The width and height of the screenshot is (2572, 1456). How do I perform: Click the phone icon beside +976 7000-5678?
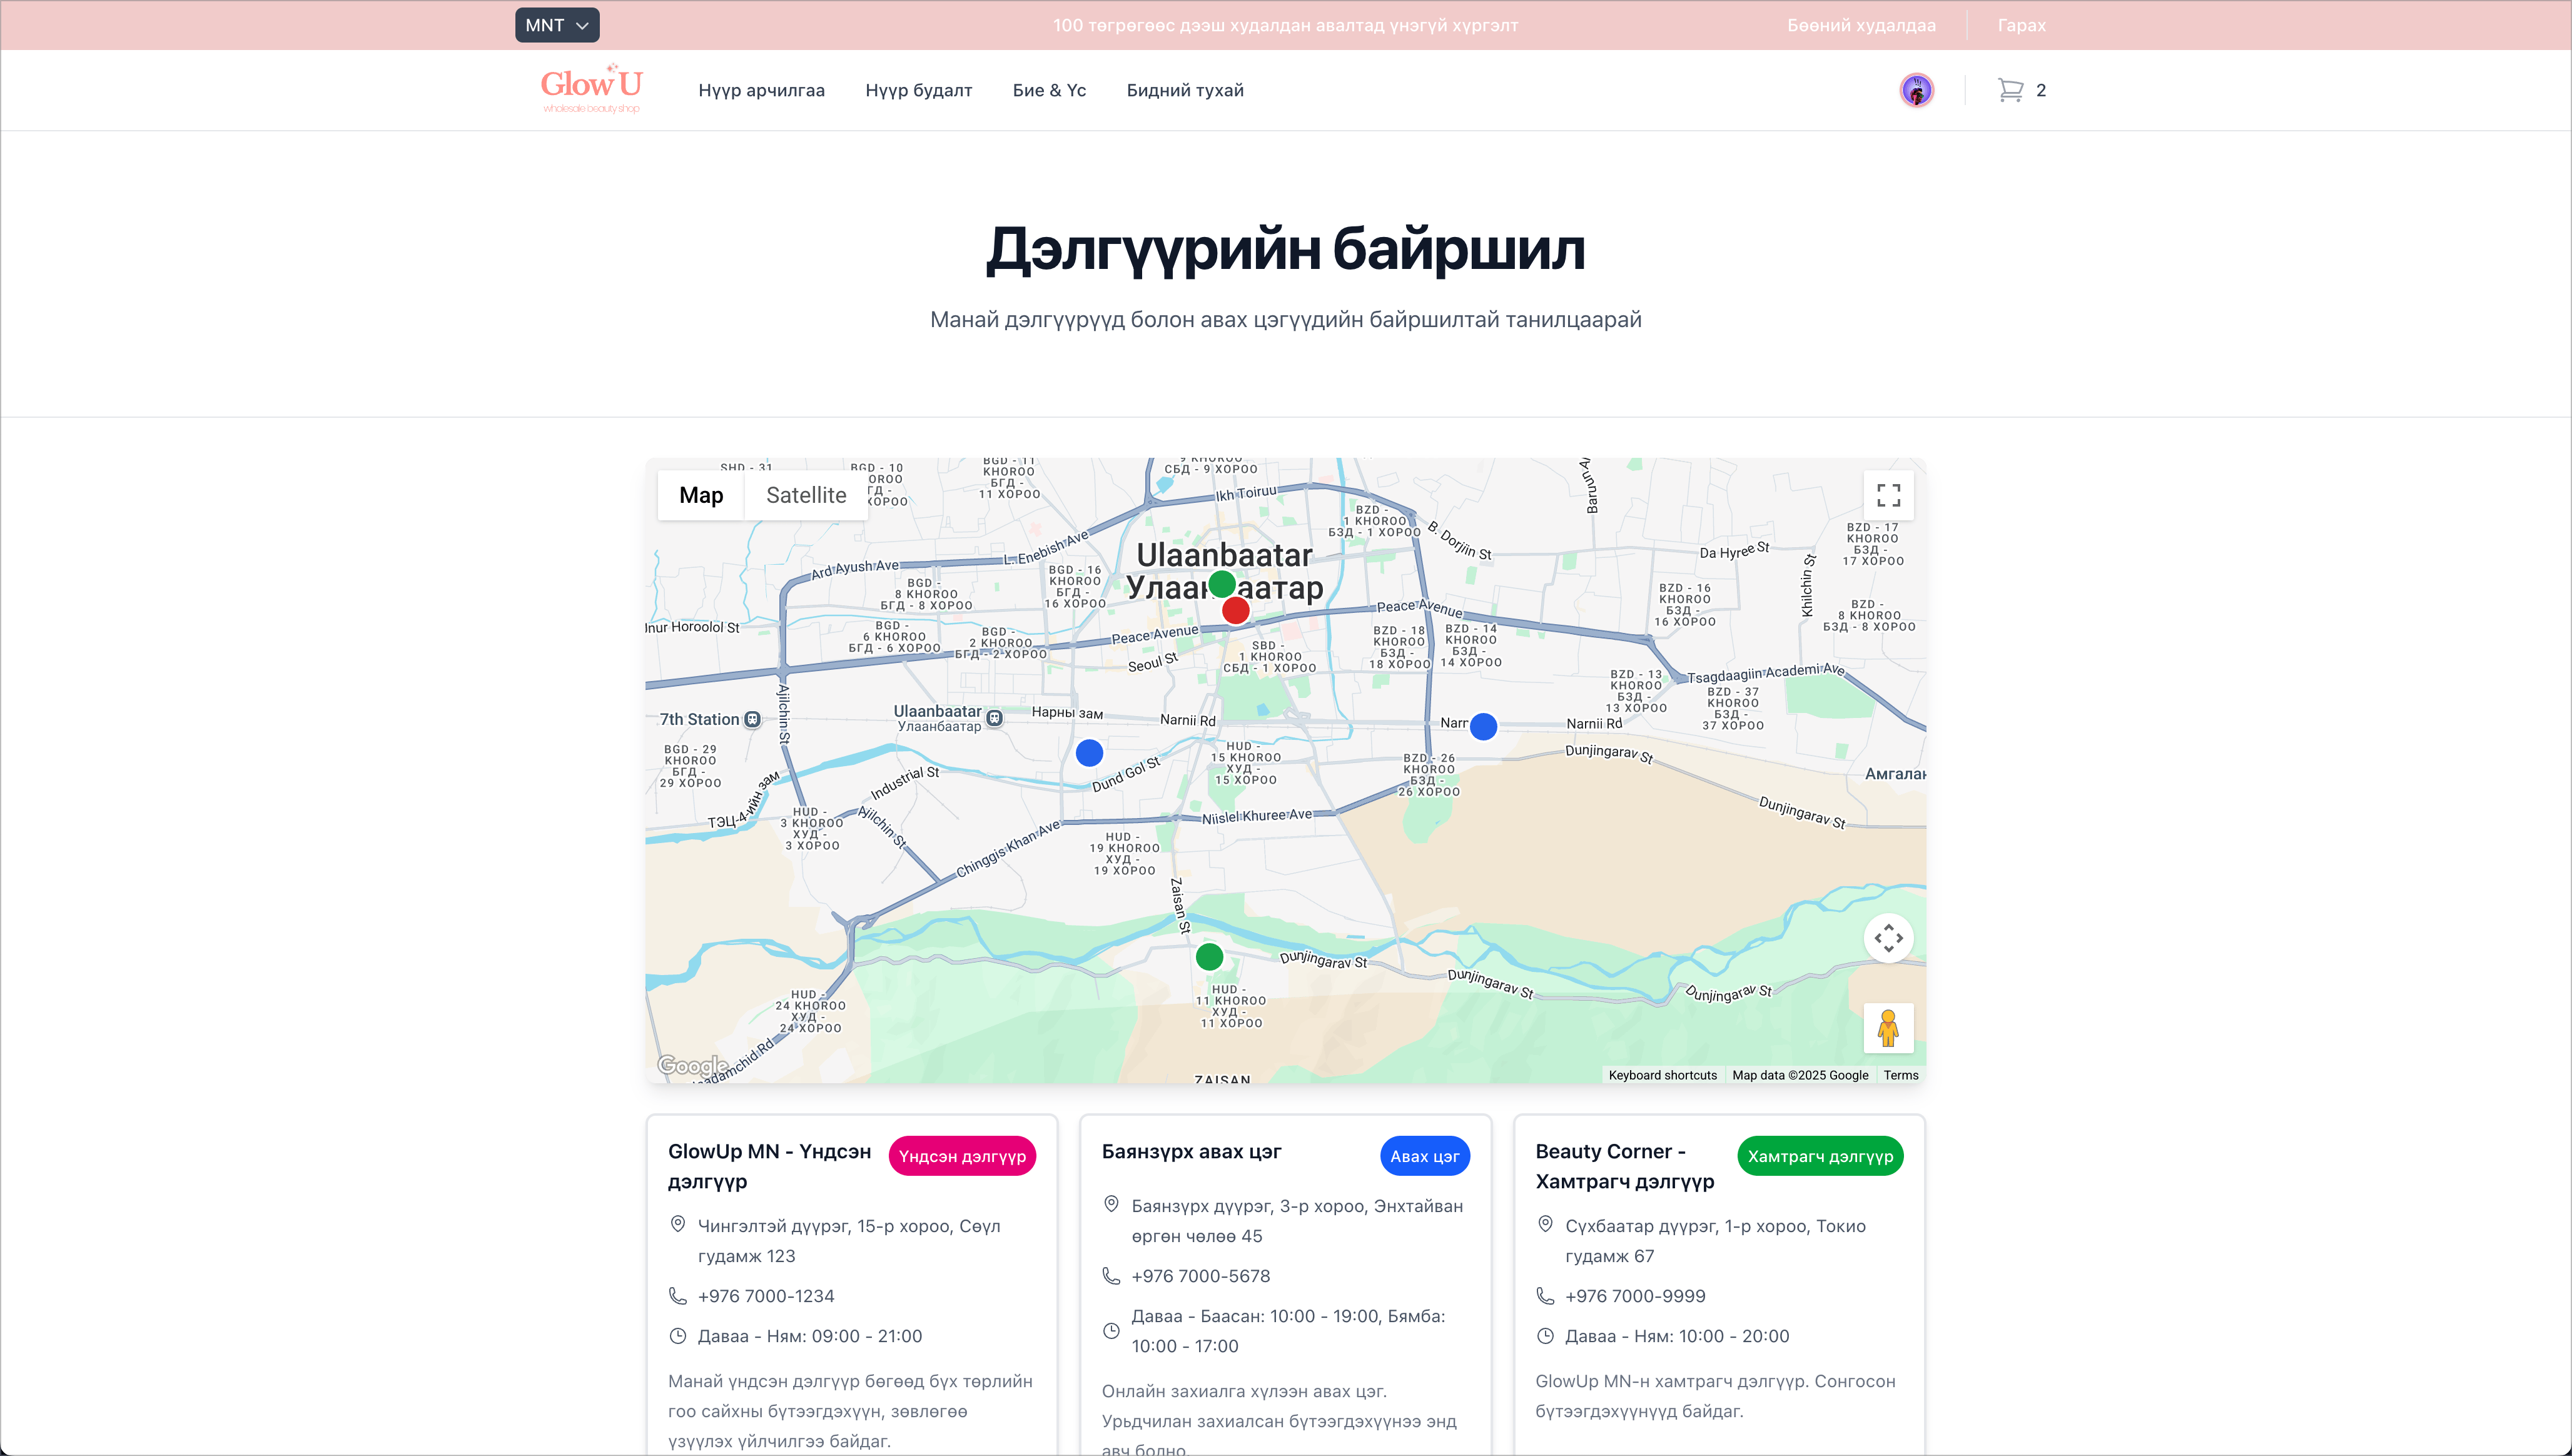pyautogui.click(x=1111, y=1276)
